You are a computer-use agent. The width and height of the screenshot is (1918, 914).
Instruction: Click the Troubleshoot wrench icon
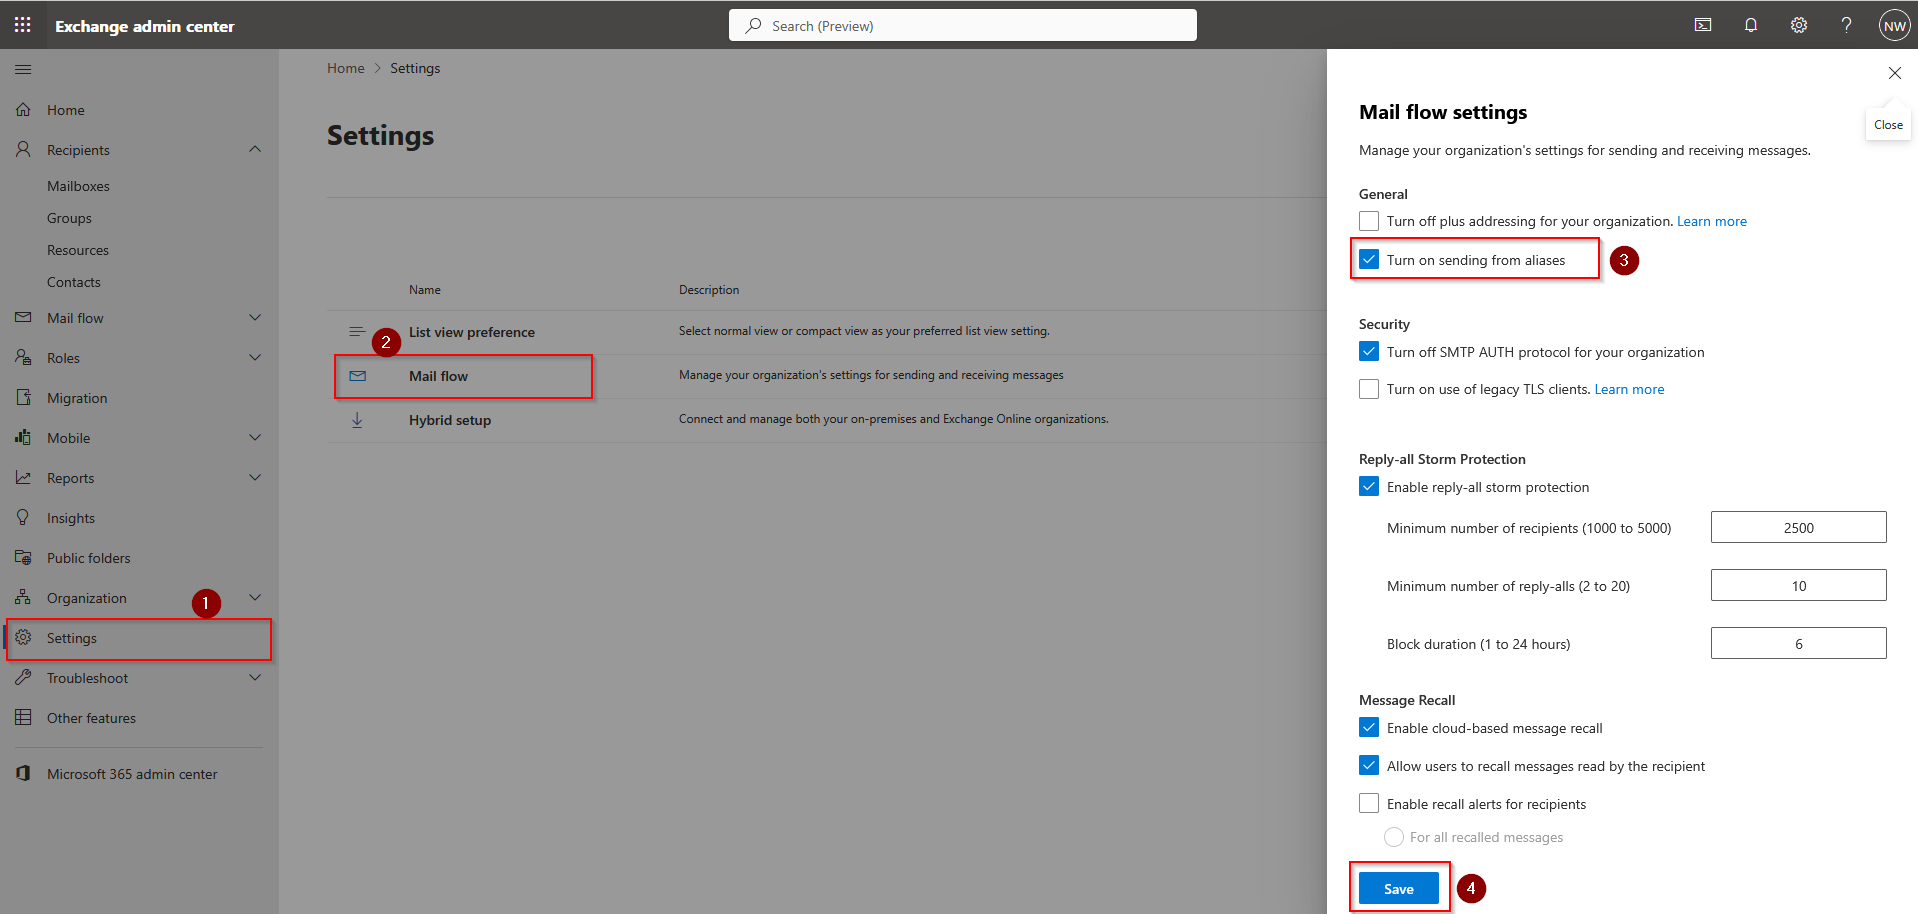click(23, 677)
